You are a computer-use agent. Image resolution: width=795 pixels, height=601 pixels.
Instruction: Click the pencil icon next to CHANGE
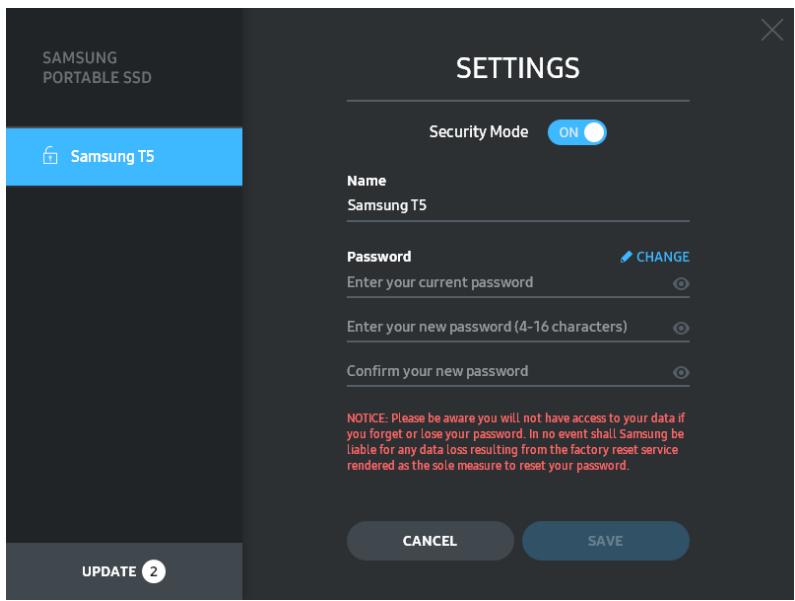tap(627, 257)
